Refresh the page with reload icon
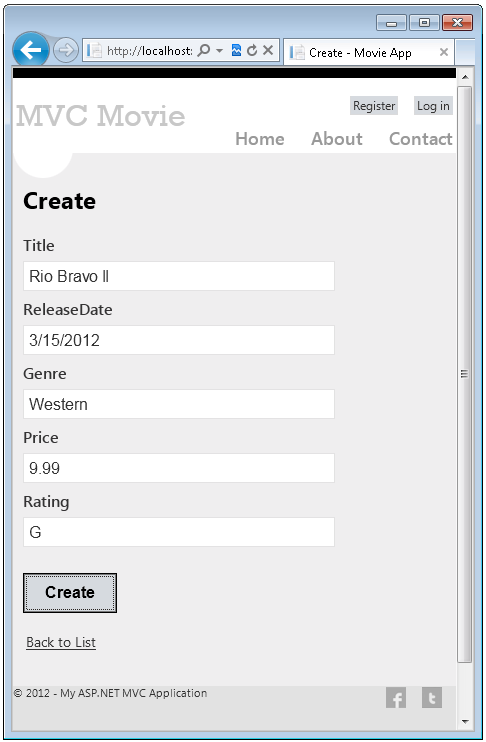 (252, 50)
